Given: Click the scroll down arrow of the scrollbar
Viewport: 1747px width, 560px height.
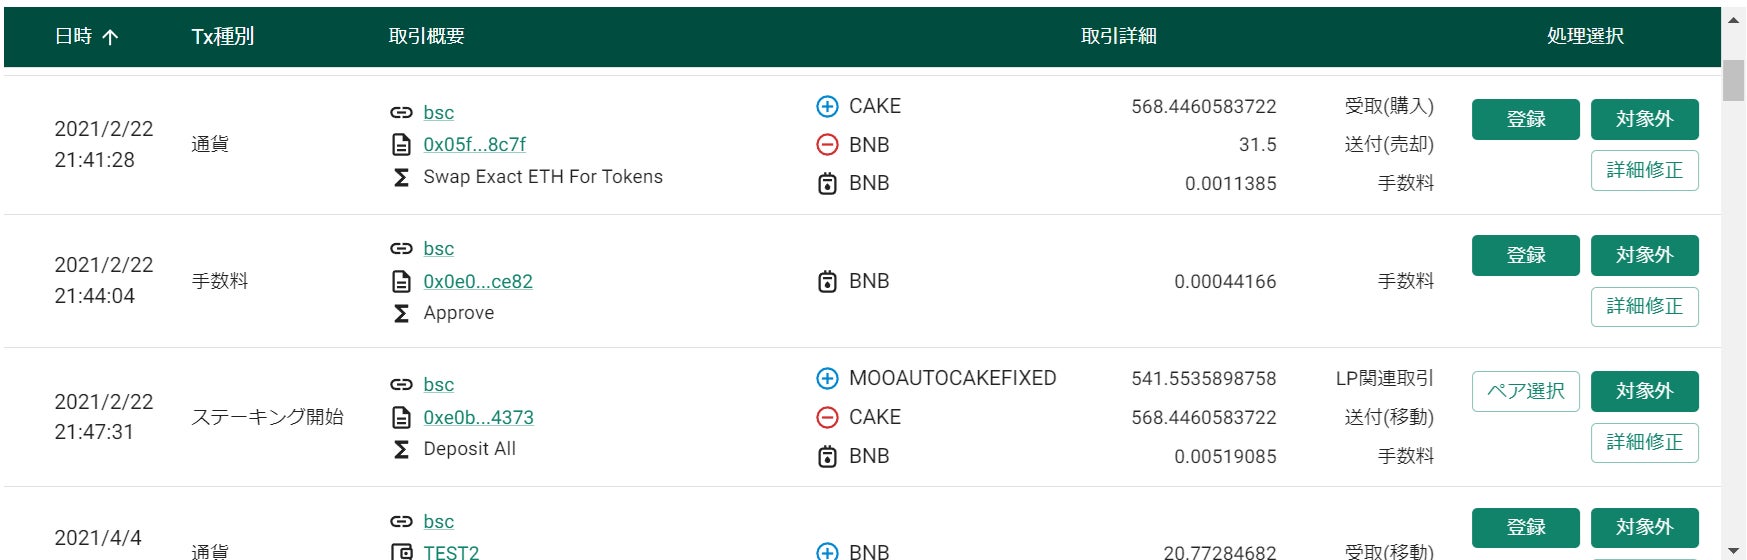Looking at the screenshot, I should pyautogui.click(x=1733, y=550).
